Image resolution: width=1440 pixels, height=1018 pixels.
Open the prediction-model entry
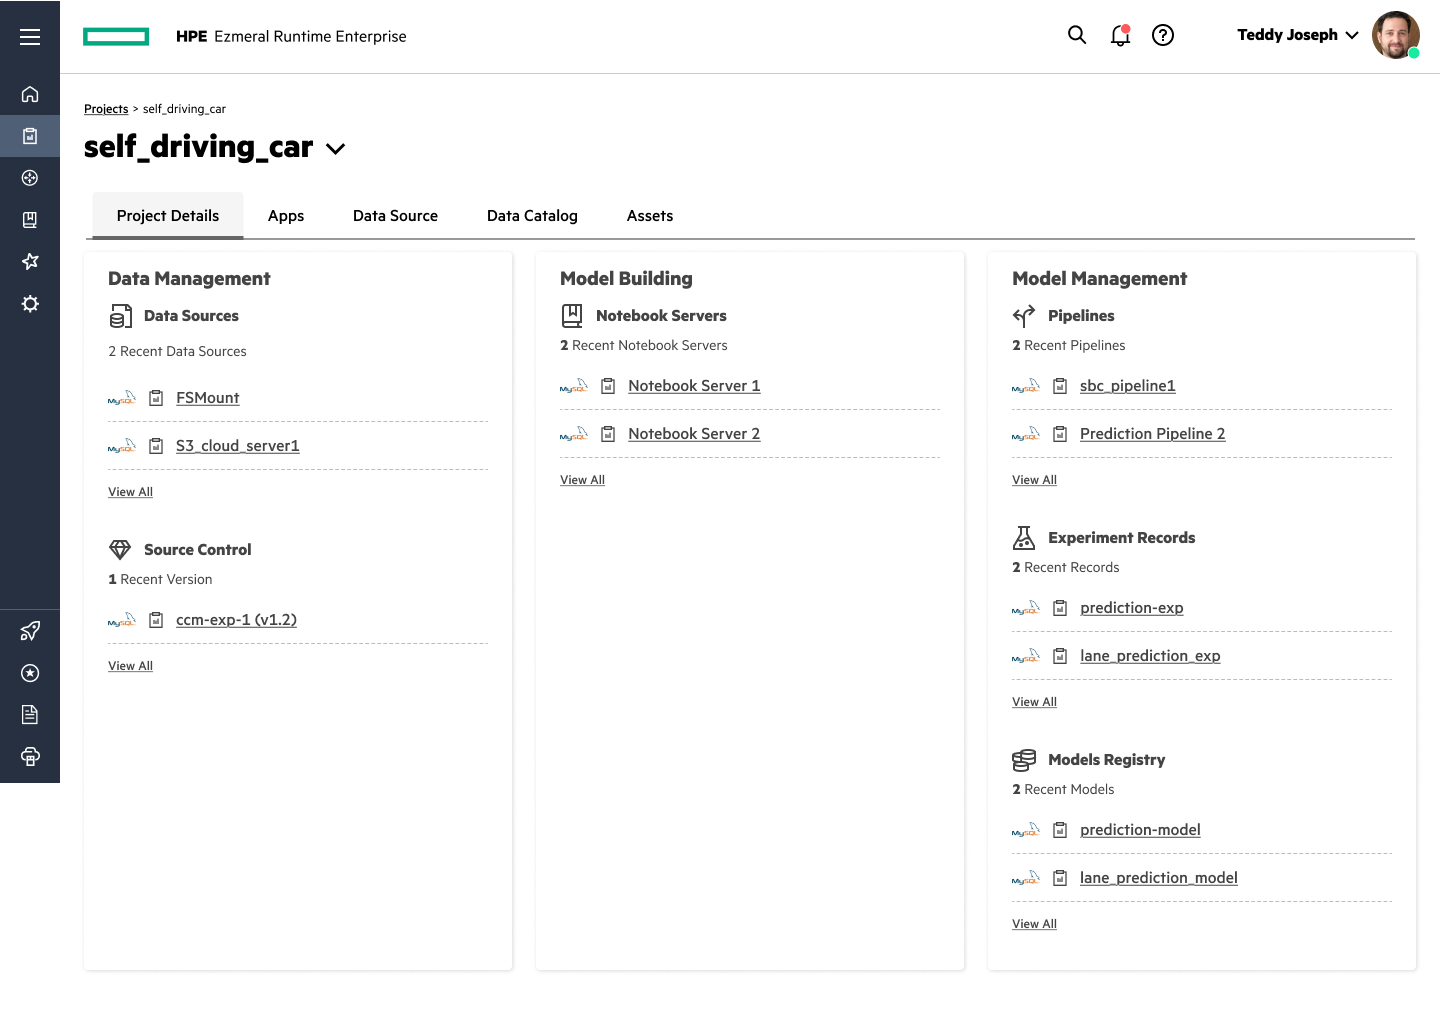tap(1140, 830)
